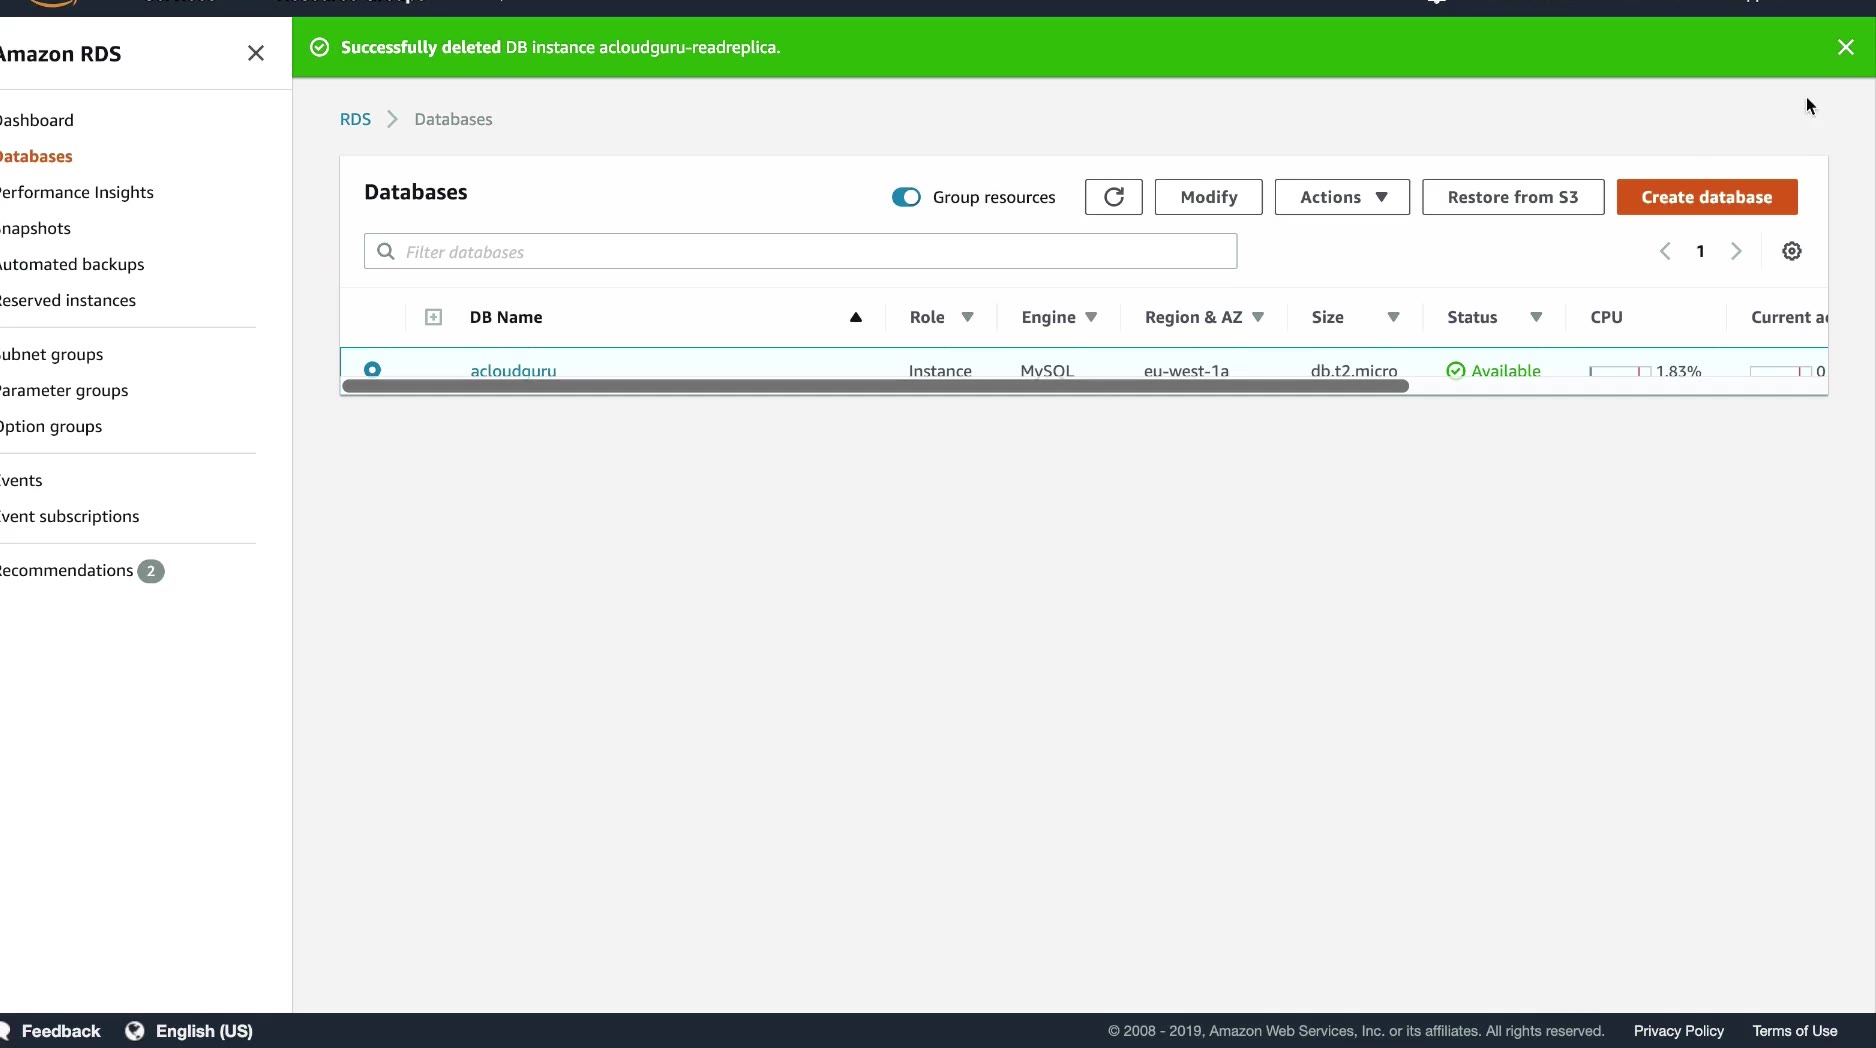Click the Feedback link in footer
The image size is (1876, 1048).
61,1031
